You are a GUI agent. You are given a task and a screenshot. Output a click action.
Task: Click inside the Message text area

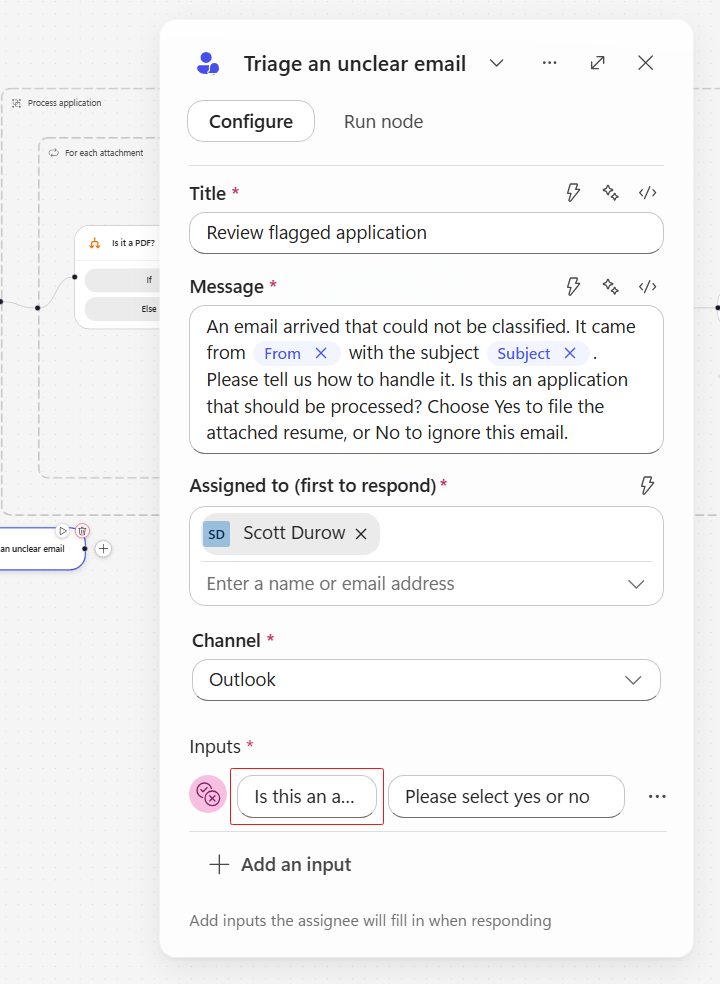point(426,380)
